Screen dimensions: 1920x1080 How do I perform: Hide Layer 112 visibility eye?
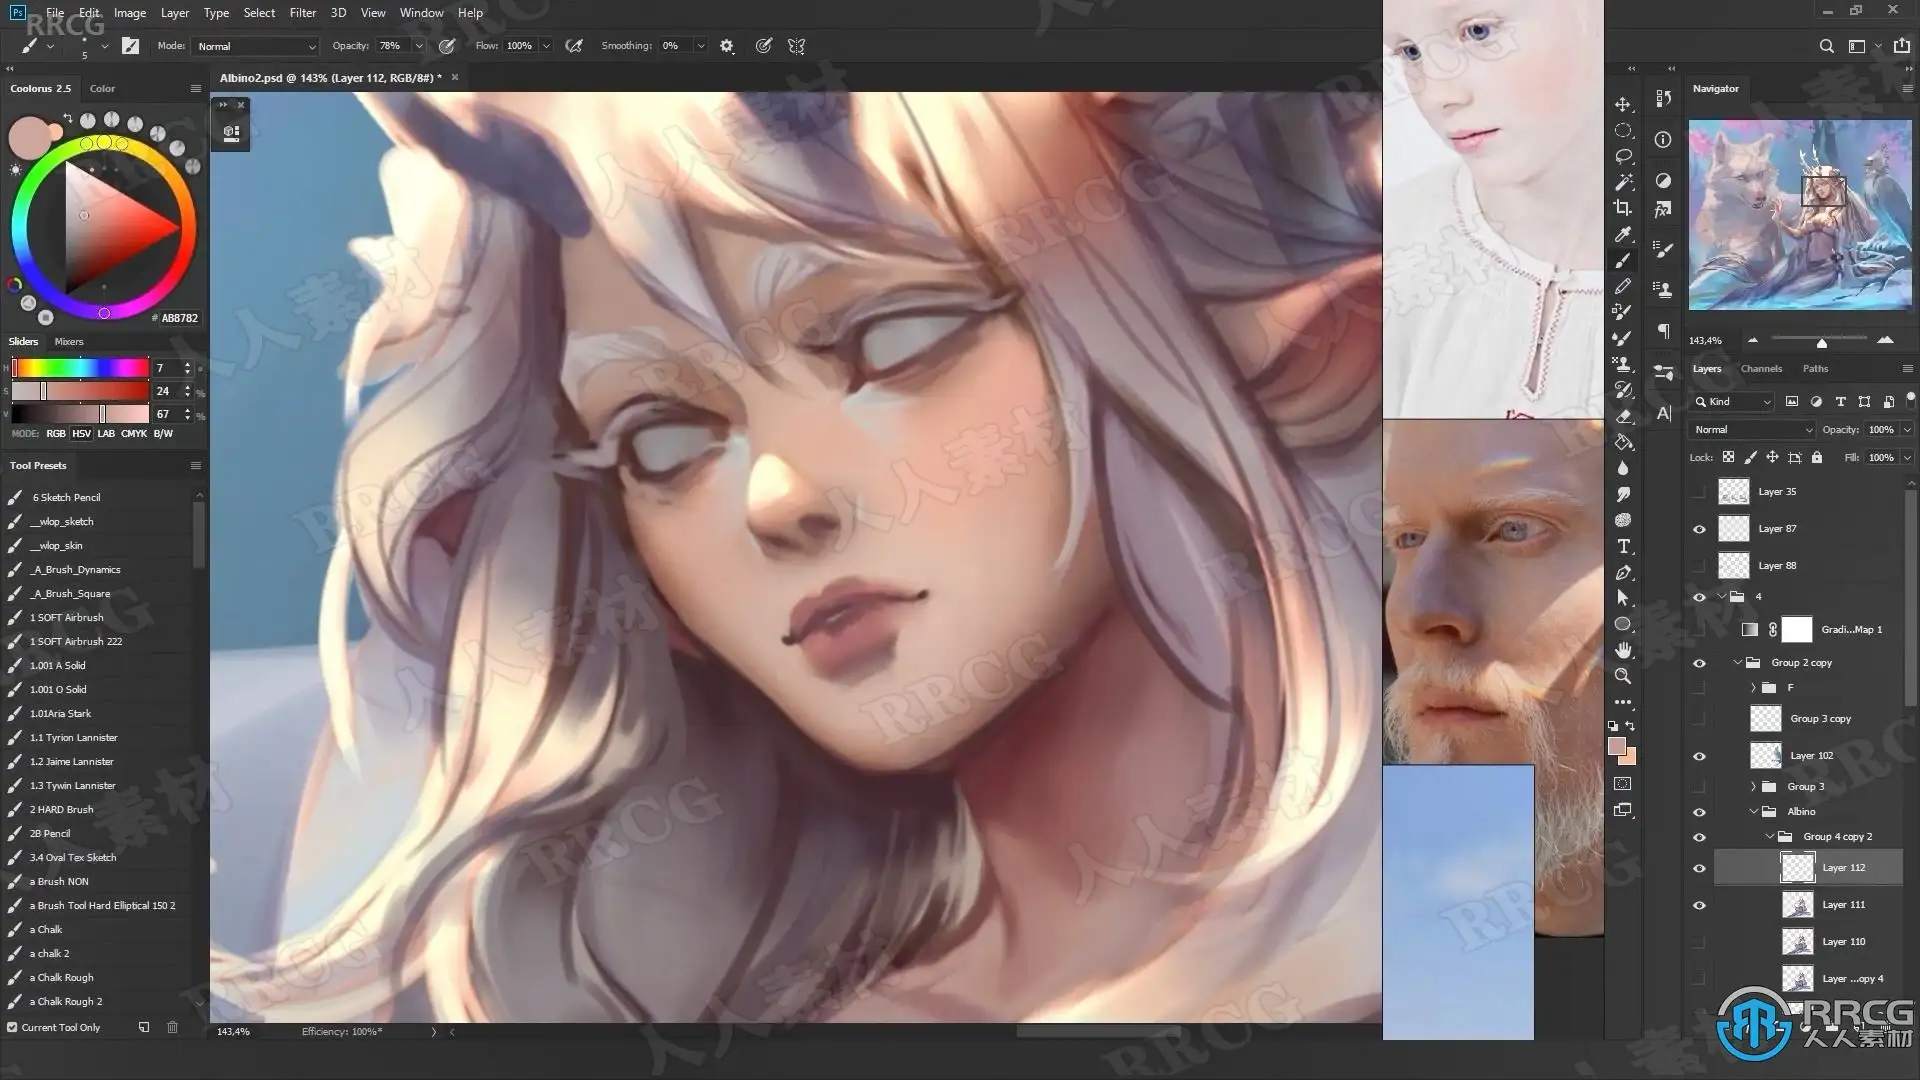pyautogui.click(x=1699, y=868)
